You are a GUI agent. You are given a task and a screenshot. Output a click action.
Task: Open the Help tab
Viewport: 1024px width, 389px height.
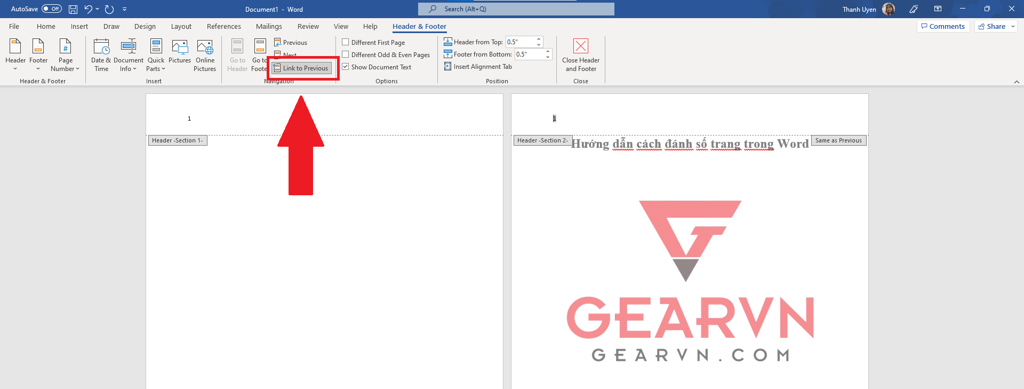(370, 27)
